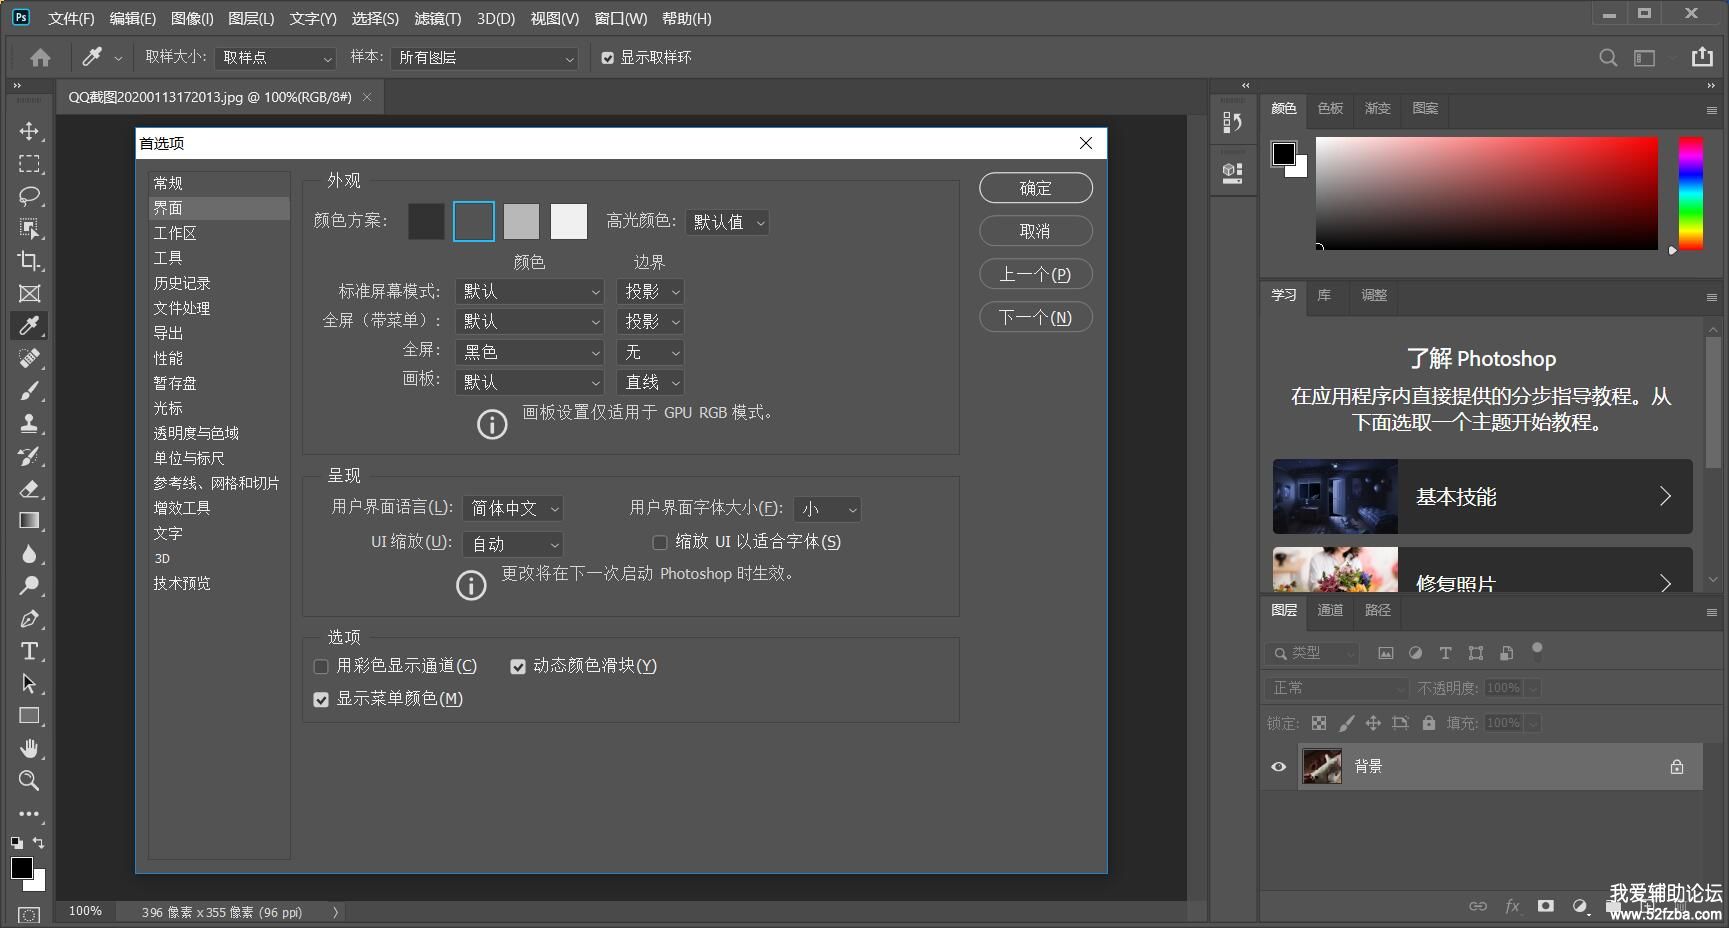The height and width of the screenshot is (928, 1729).
Task: Select the Lasso tool
Action: tap(29, 196)
